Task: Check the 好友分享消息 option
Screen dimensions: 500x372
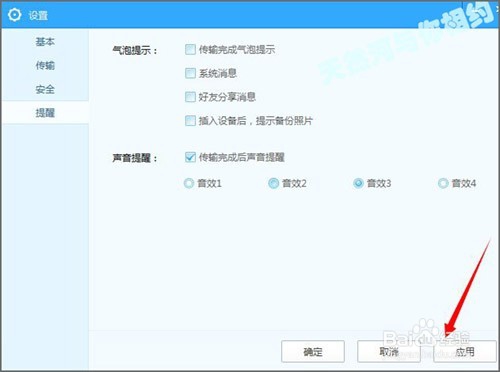Action: [x=190, y=97]
